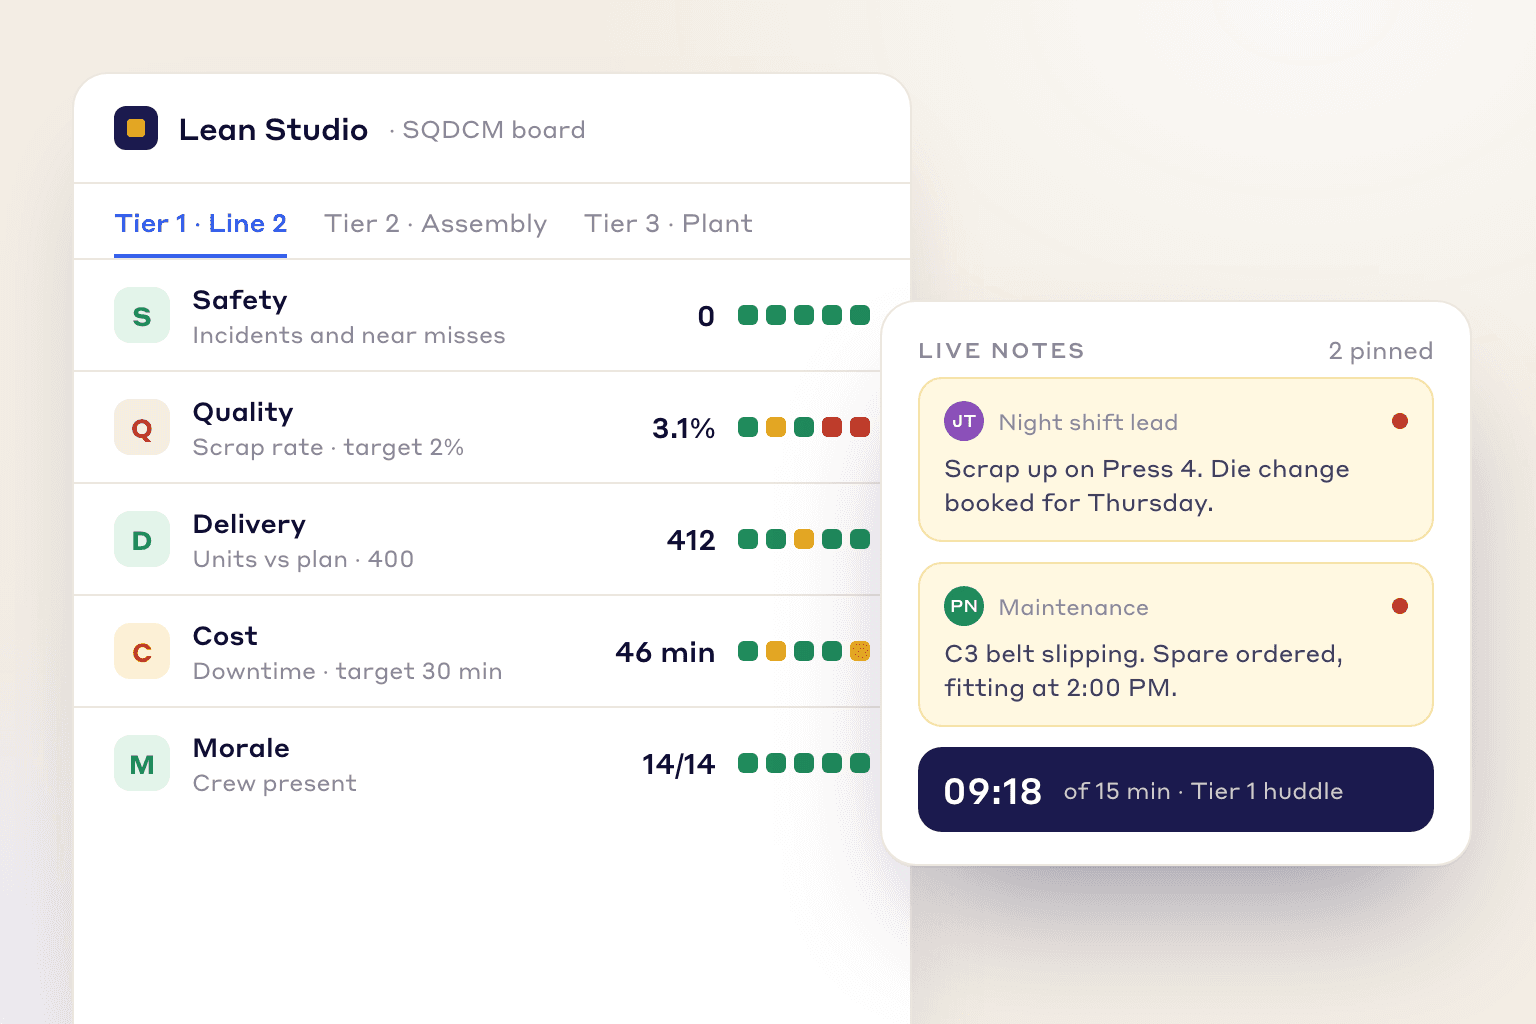Click the Cost value 46 min
This screenshot has width=1536, height=1024.
click(665, 652)
